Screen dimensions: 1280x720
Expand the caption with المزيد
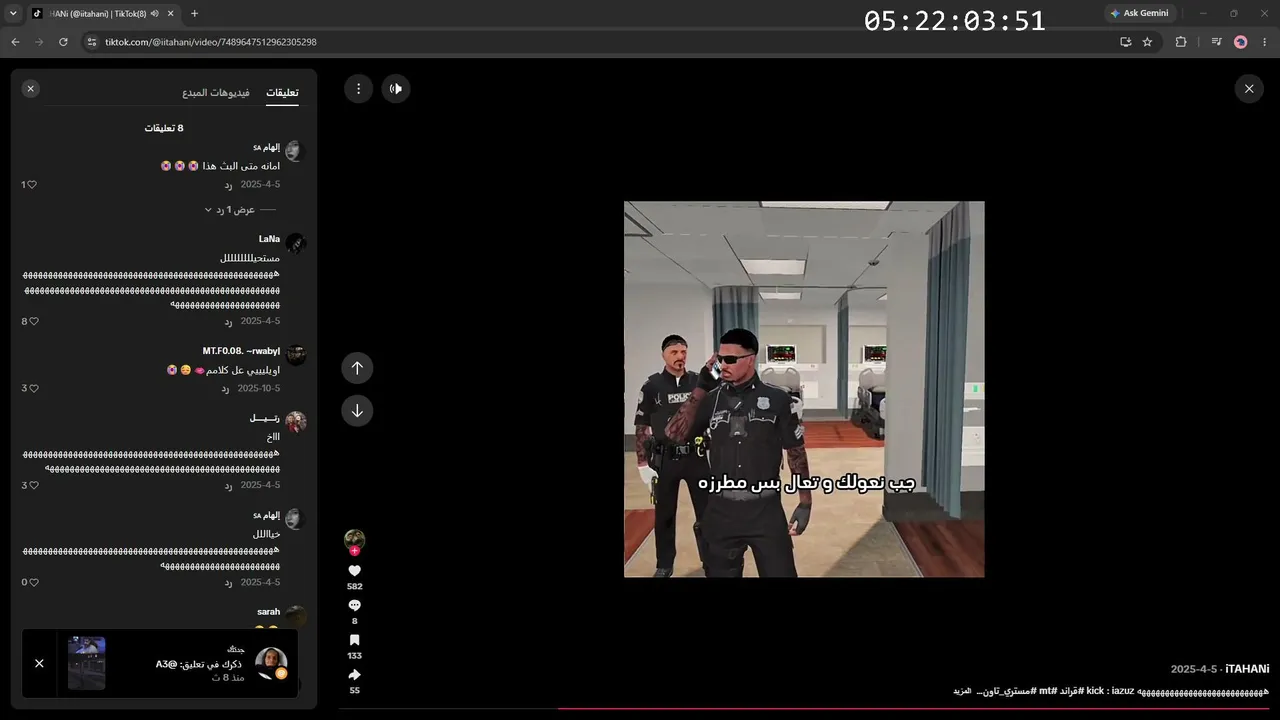[x=962, y=691]
